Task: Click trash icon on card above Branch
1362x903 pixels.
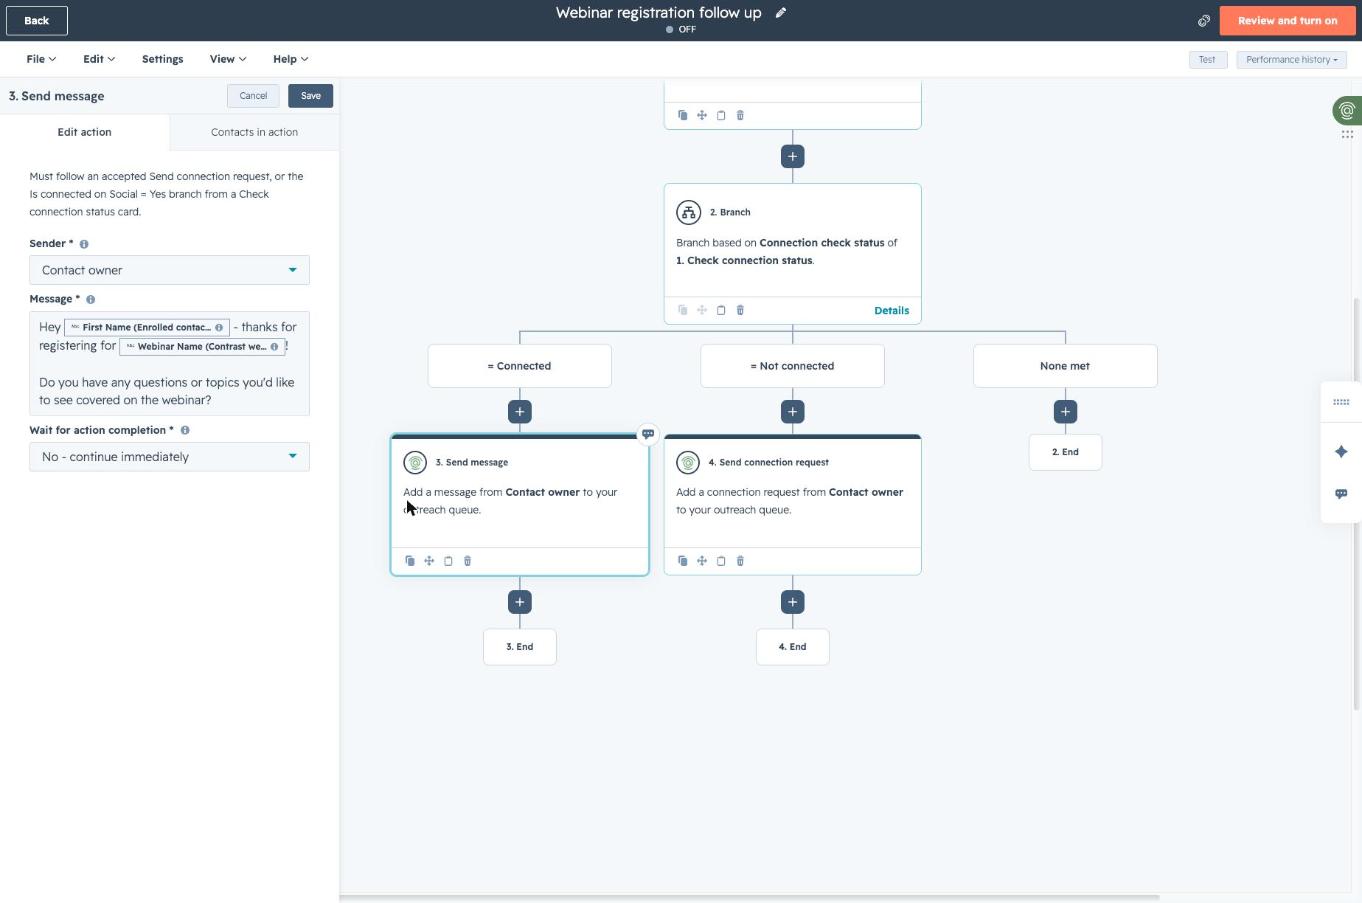Action: coord(740,115)
